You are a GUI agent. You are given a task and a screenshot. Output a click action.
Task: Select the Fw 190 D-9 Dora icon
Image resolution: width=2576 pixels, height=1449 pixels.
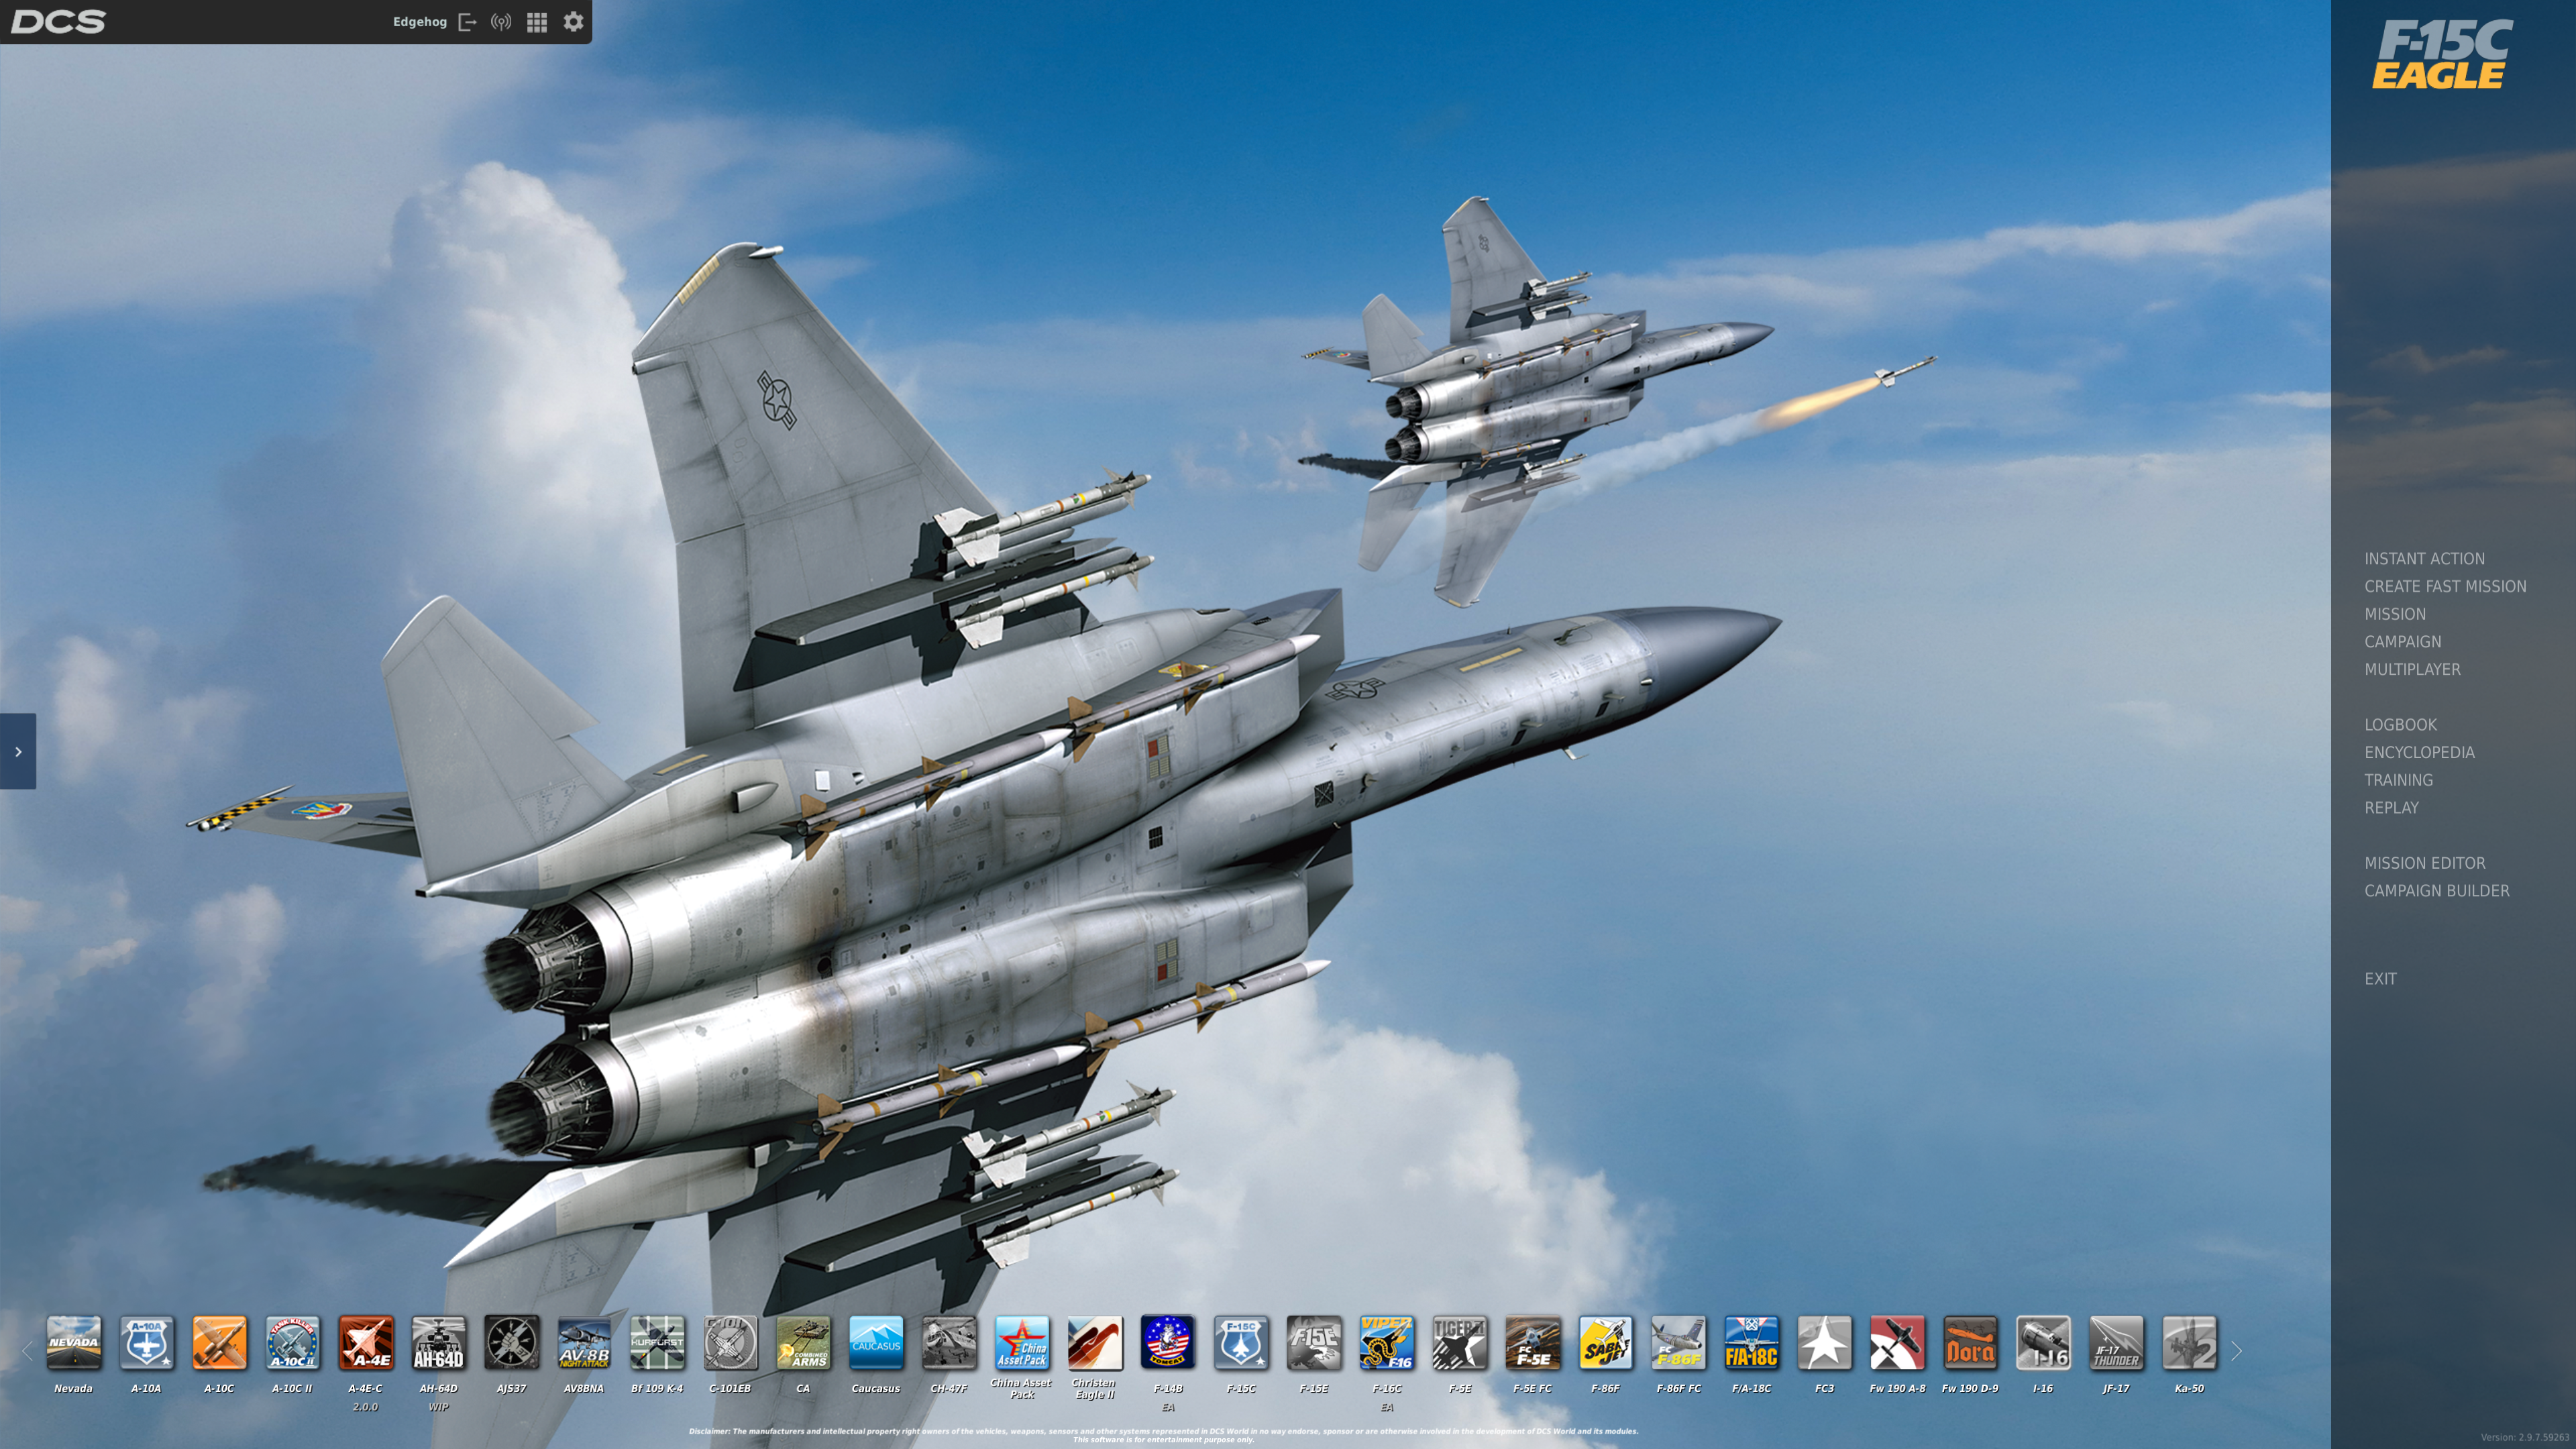coord(1971,1342)
